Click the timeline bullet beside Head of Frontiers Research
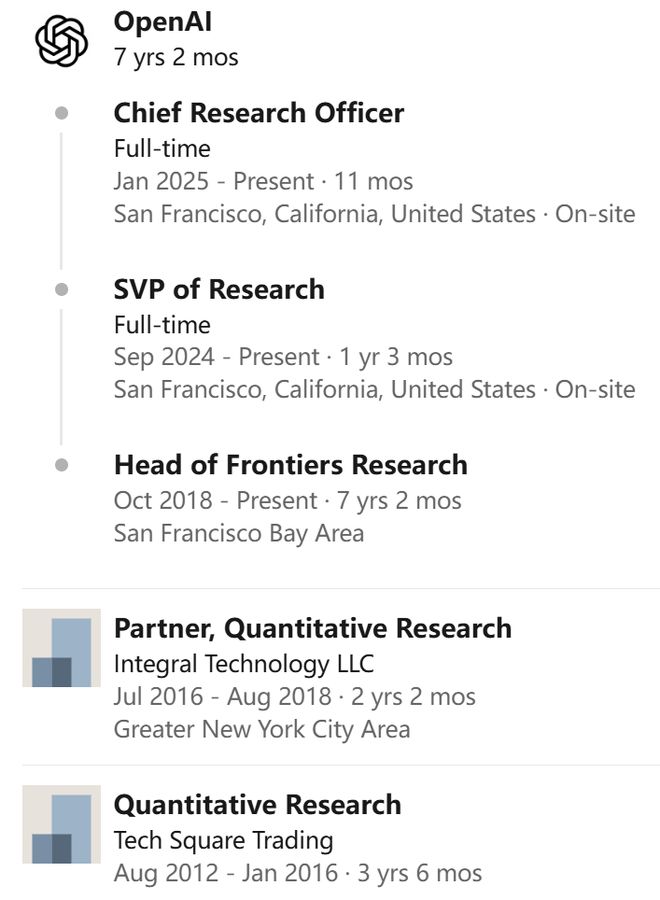The image size is (660, 900). (62, 465)
